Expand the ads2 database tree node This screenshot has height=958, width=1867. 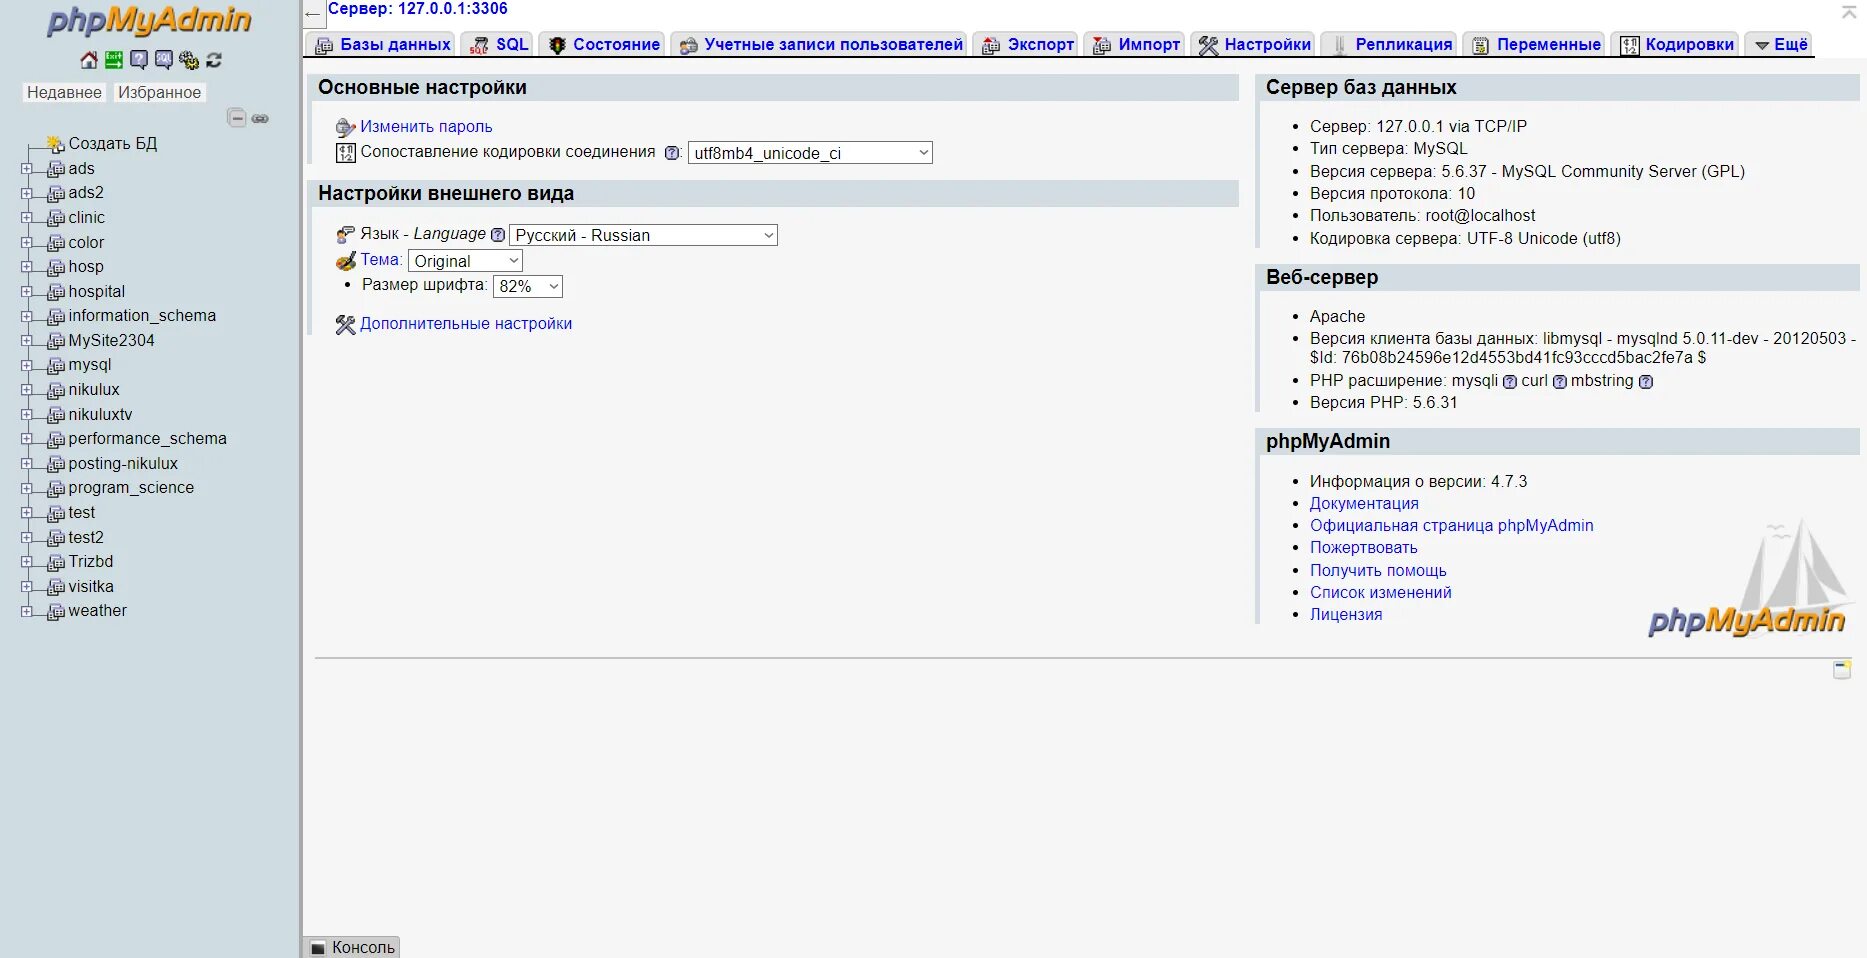[27, 193]
